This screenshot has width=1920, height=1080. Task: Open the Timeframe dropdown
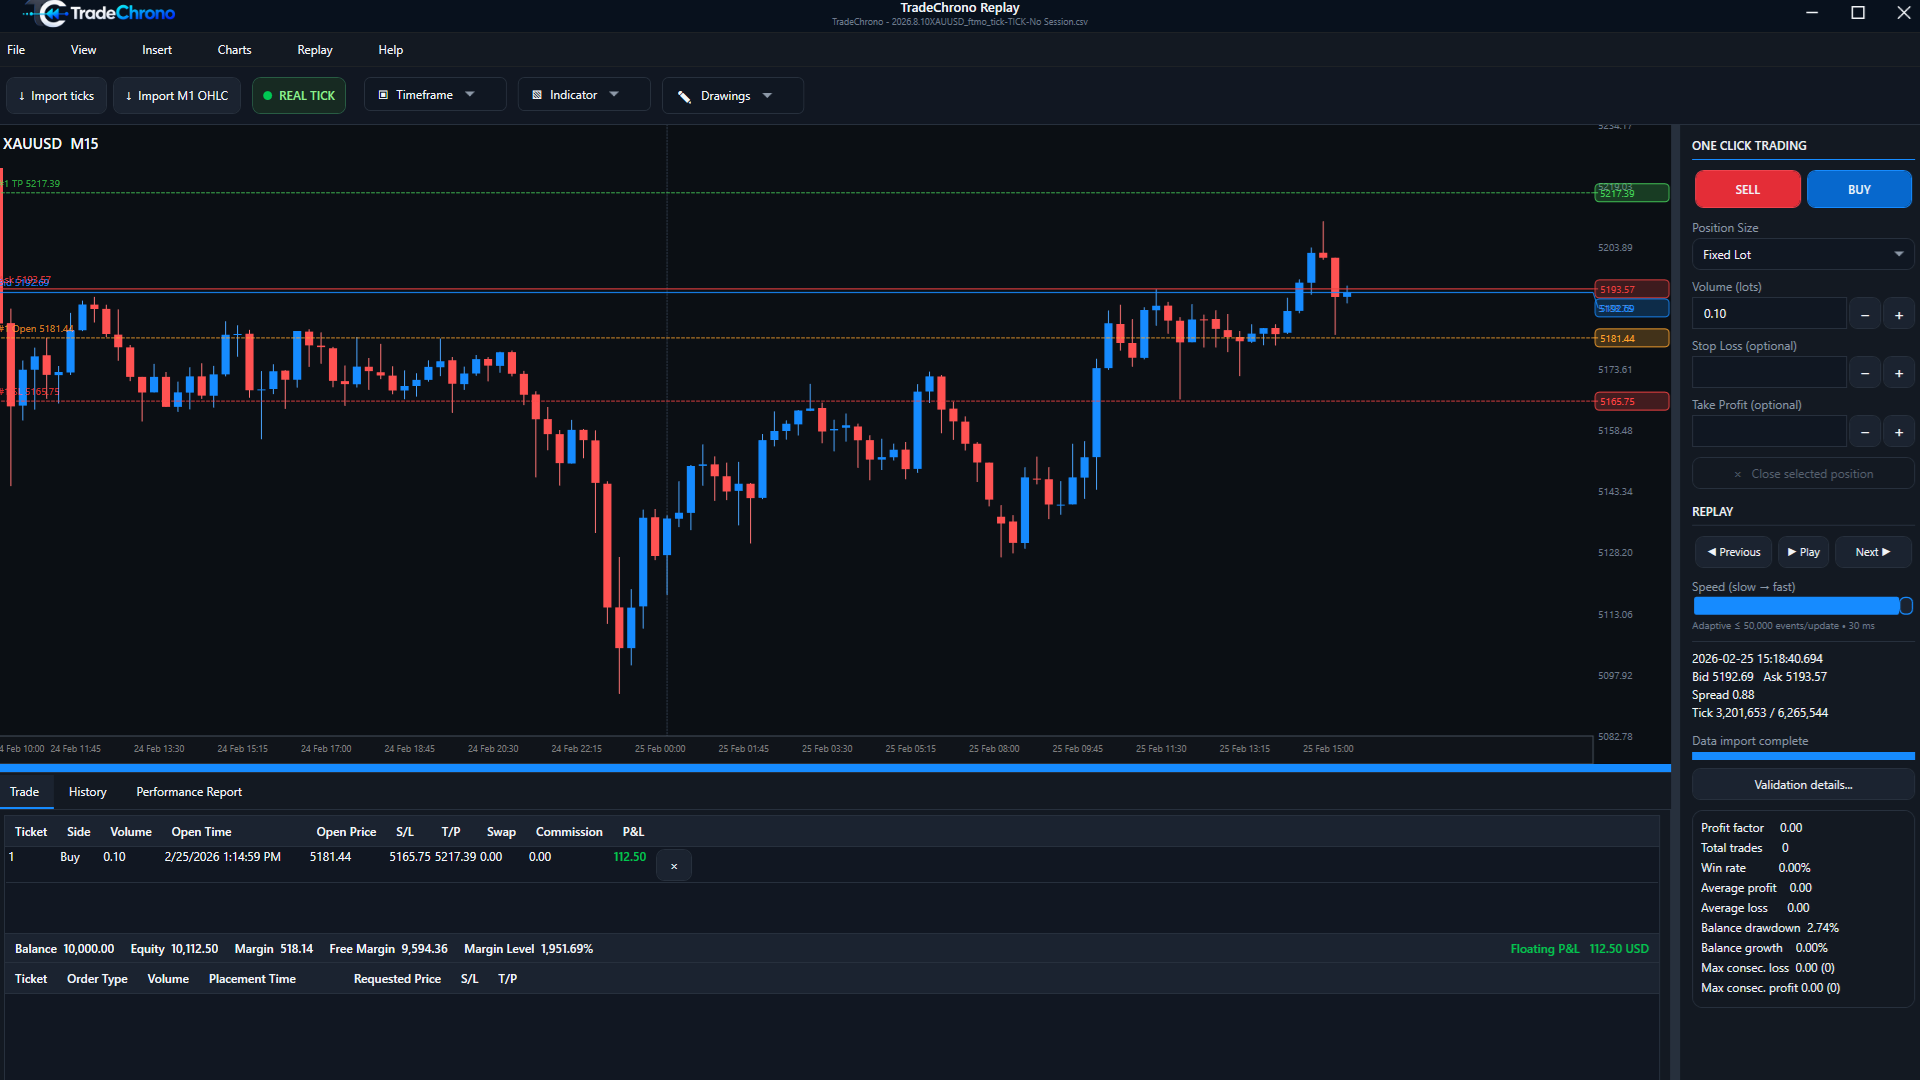435,95
